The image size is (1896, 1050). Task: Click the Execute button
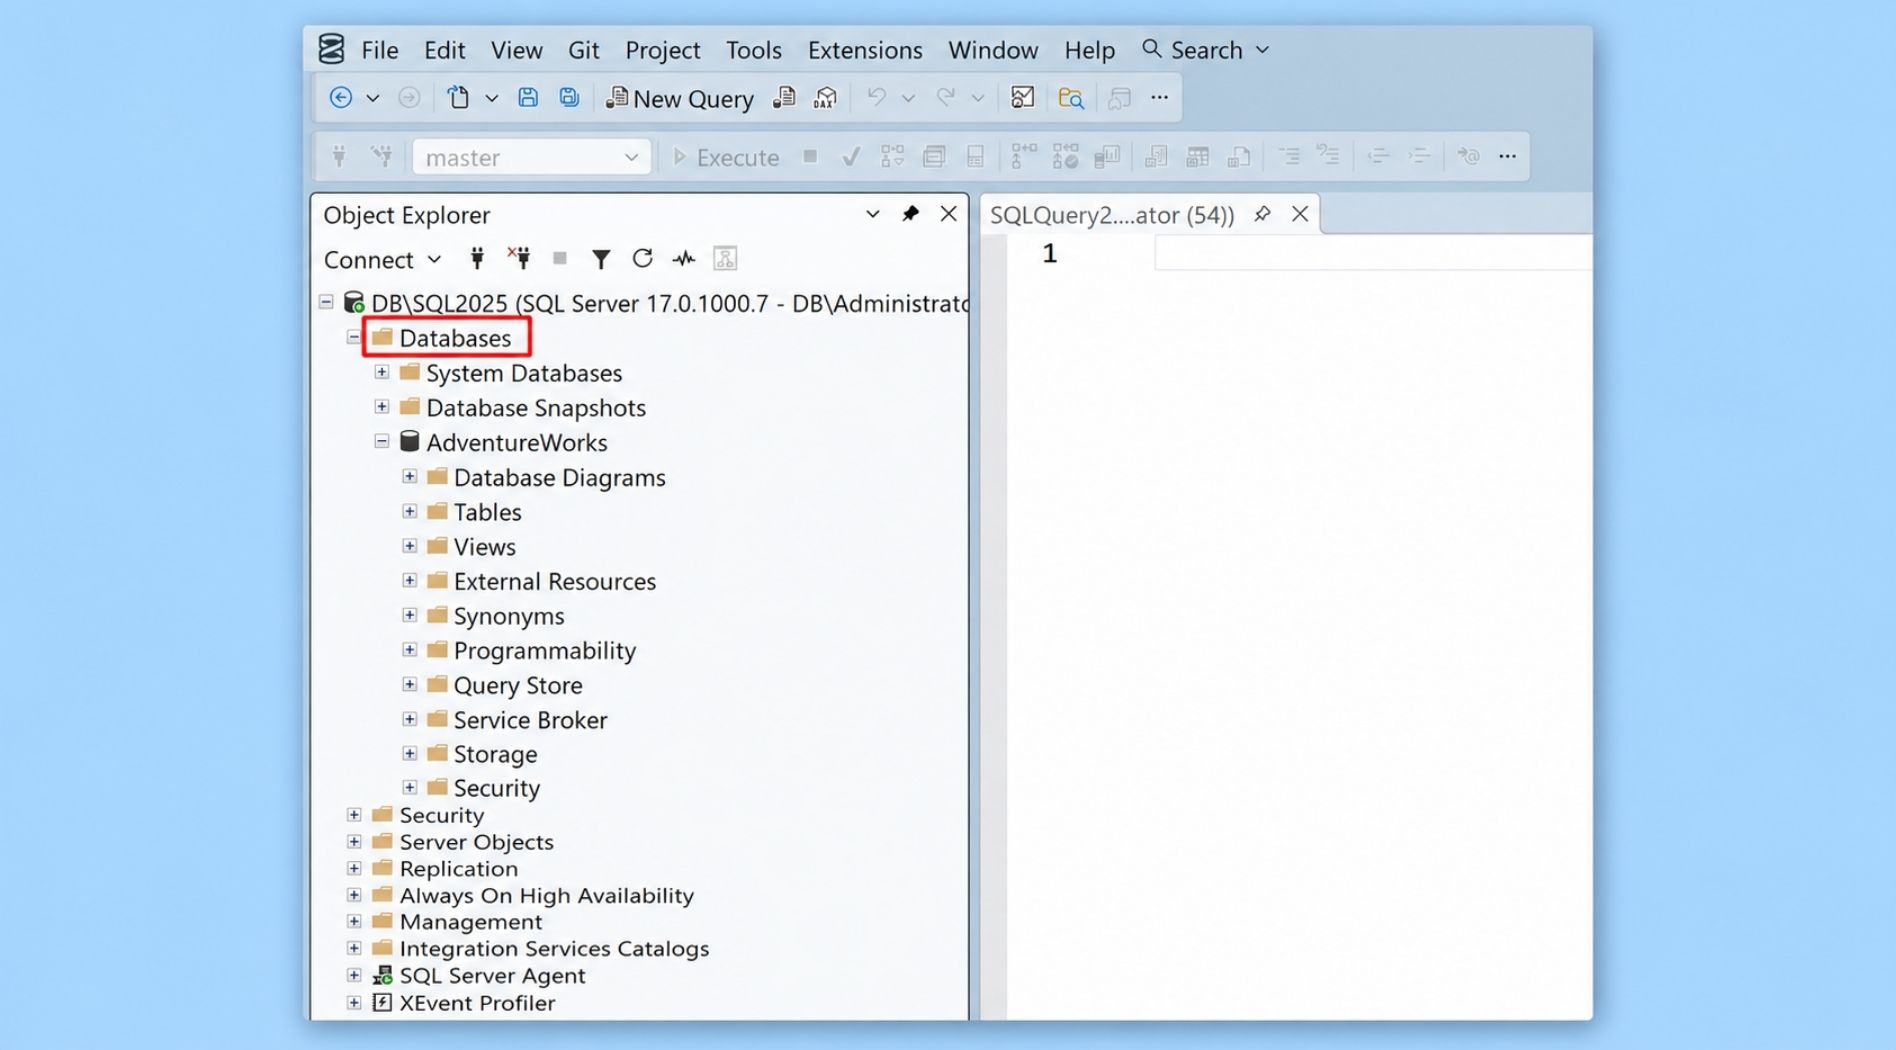tap(726, 157)
